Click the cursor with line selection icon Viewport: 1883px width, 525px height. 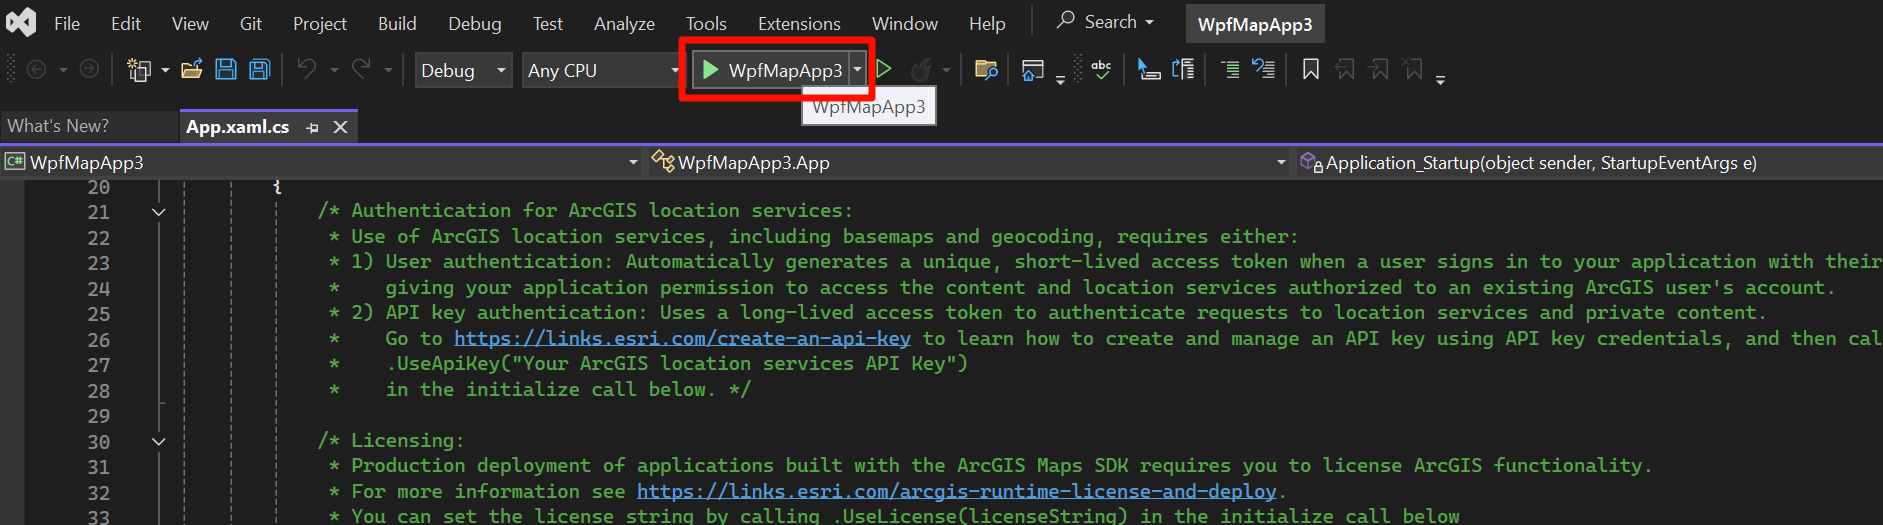(1149, 69)
